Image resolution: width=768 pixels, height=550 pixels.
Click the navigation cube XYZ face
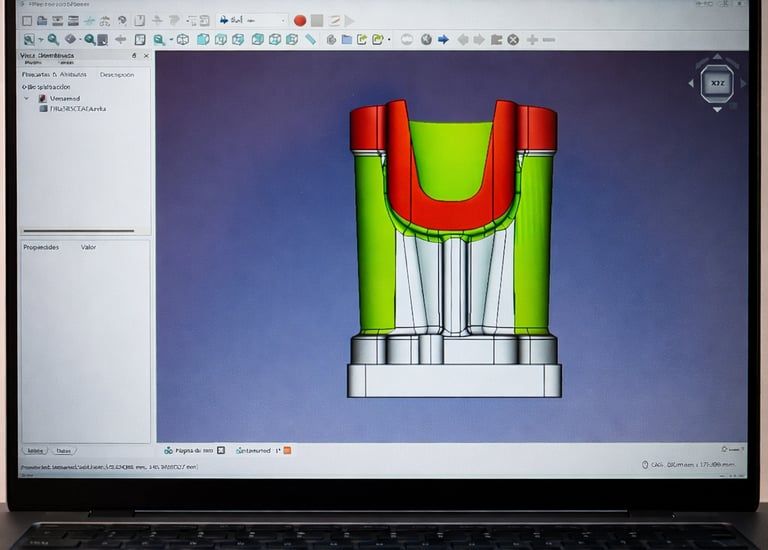(717, 83)
